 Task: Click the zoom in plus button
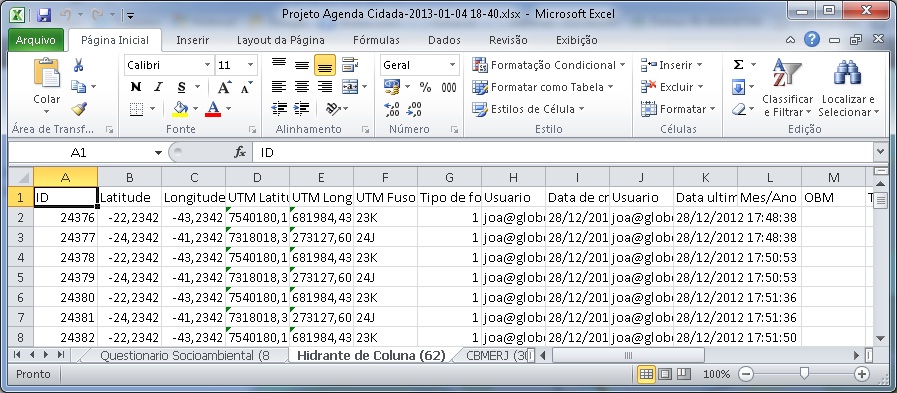point(862,374)
